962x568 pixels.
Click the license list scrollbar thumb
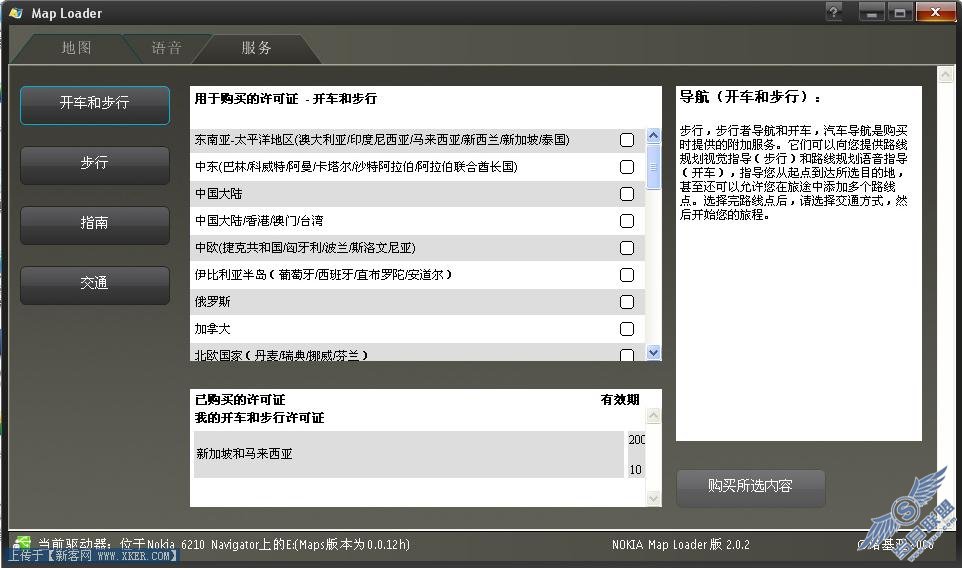point(653,166)
